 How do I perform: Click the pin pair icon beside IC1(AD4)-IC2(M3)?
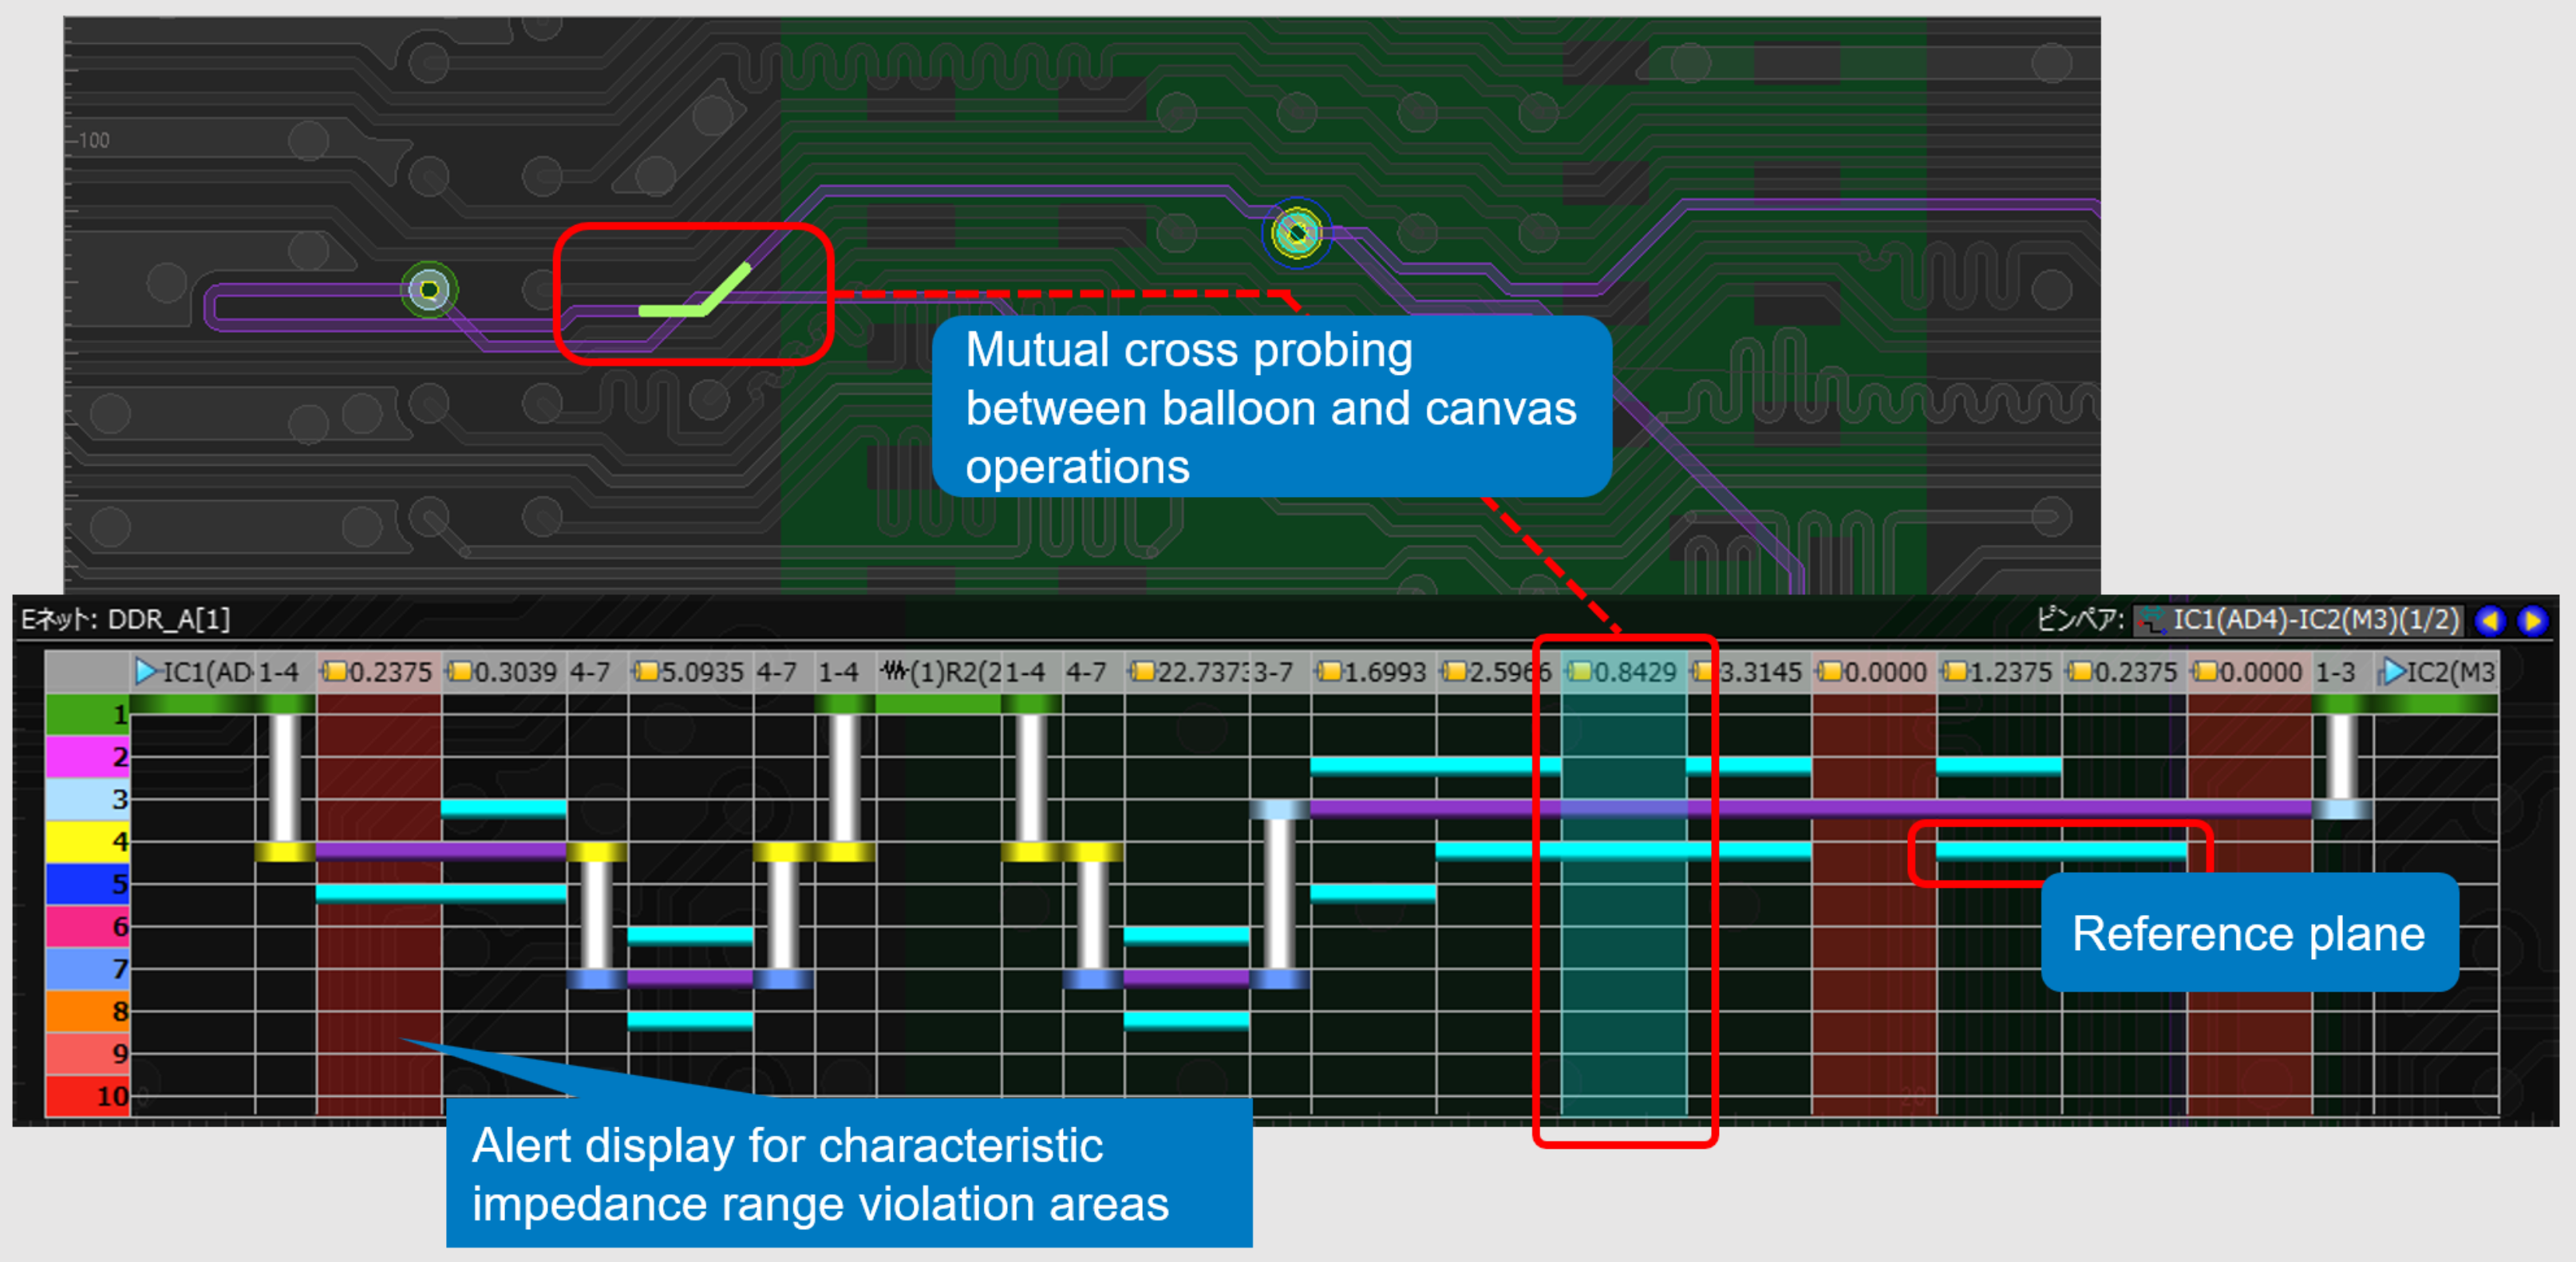2152,621
